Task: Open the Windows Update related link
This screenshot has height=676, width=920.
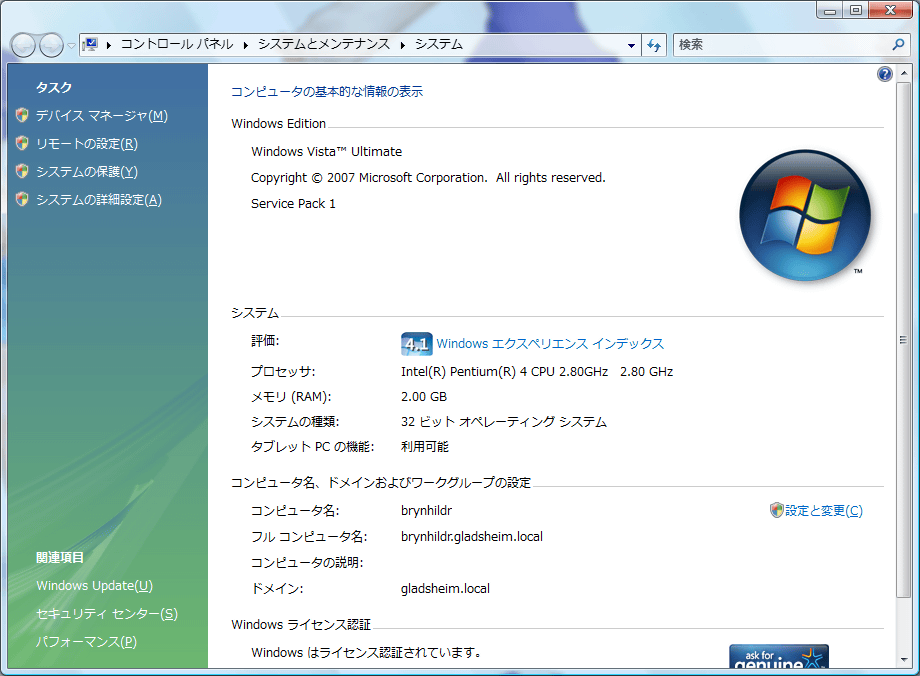Action: pyautogui.click(x=94, y=586)
